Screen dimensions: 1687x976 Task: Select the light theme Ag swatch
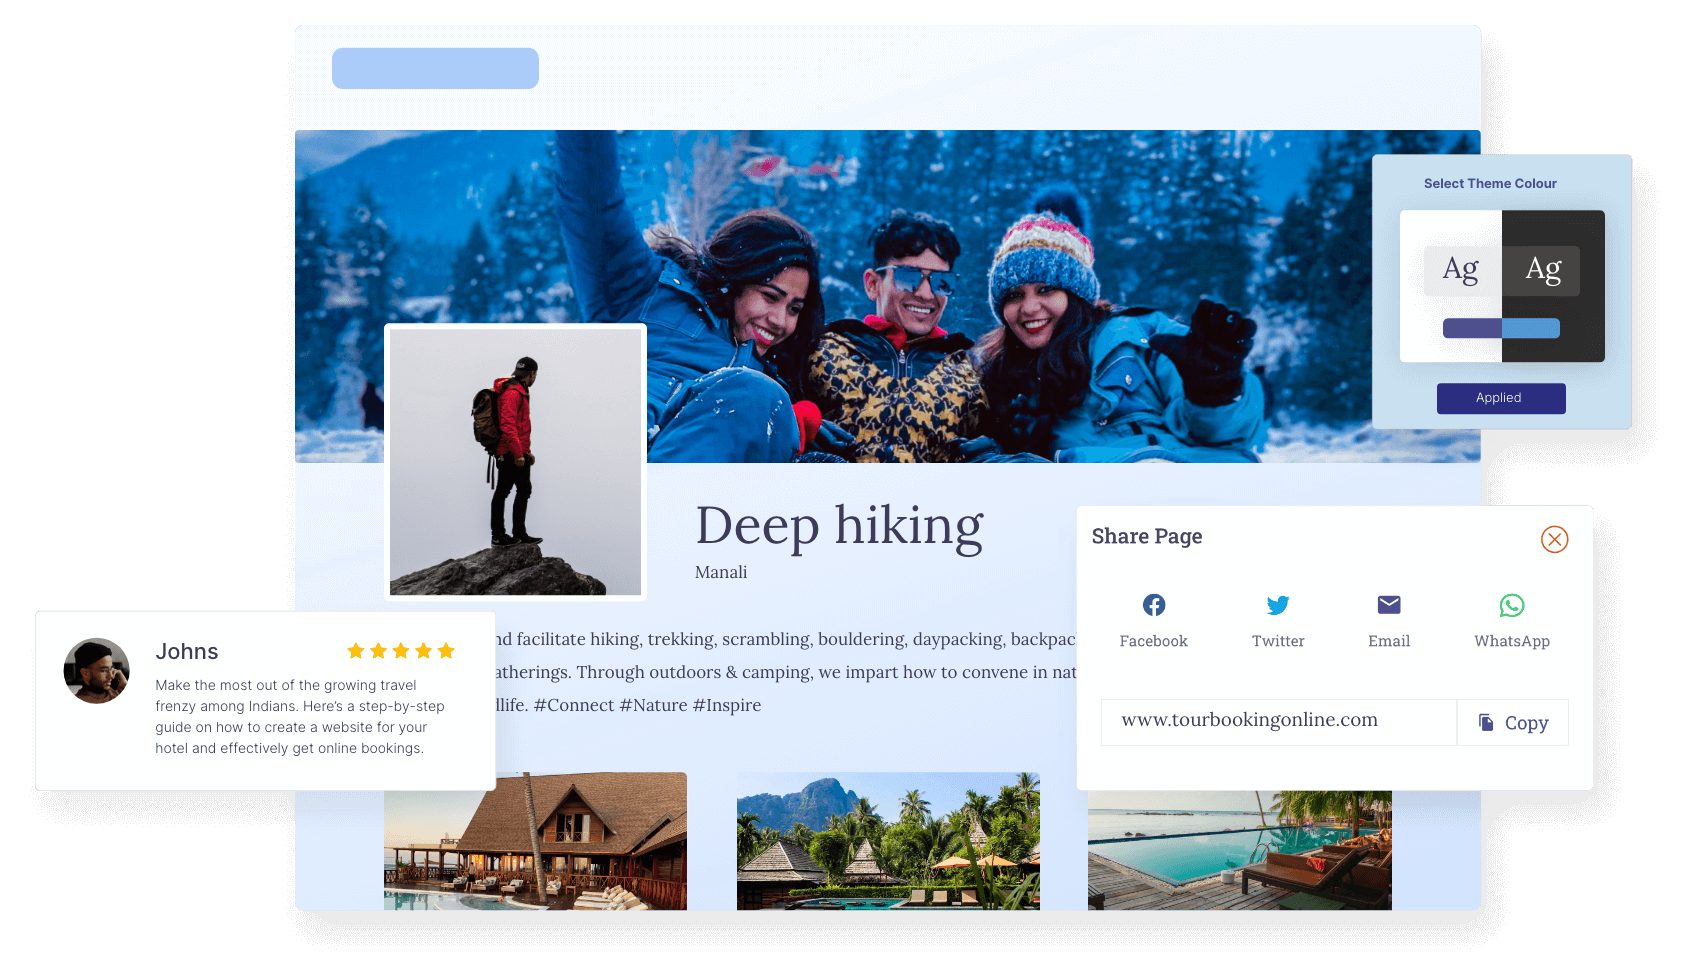pyautogui.click(x=1461, y=270)
